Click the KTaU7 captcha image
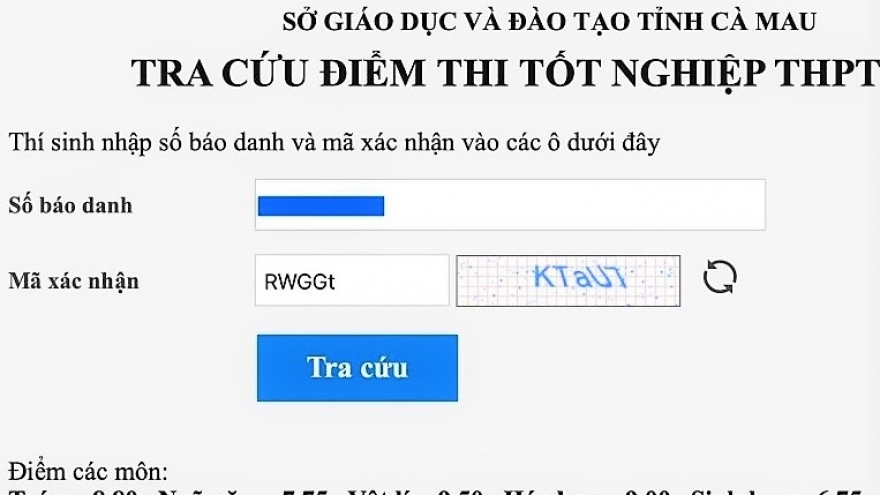Image resolution: width=880 pixels, height=495 pixels. pos(568,281)
